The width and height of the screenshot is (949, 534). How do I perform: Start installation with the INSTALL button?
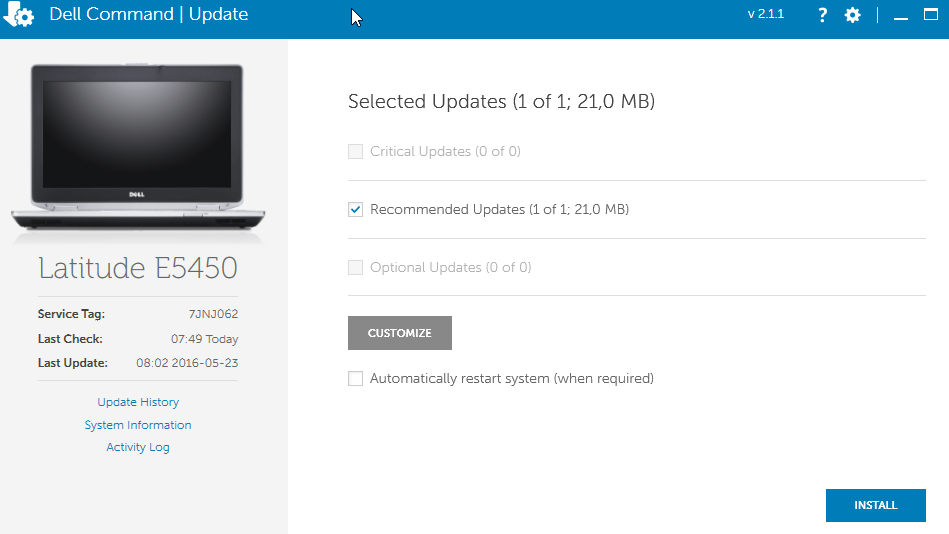pyautogui.click(x=875, y=505)
